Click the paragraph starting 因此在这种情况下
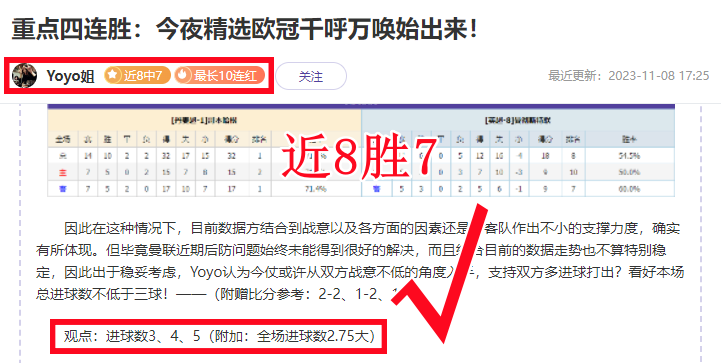The height and width of the screenshot is (363, 721). click(360, 261)
